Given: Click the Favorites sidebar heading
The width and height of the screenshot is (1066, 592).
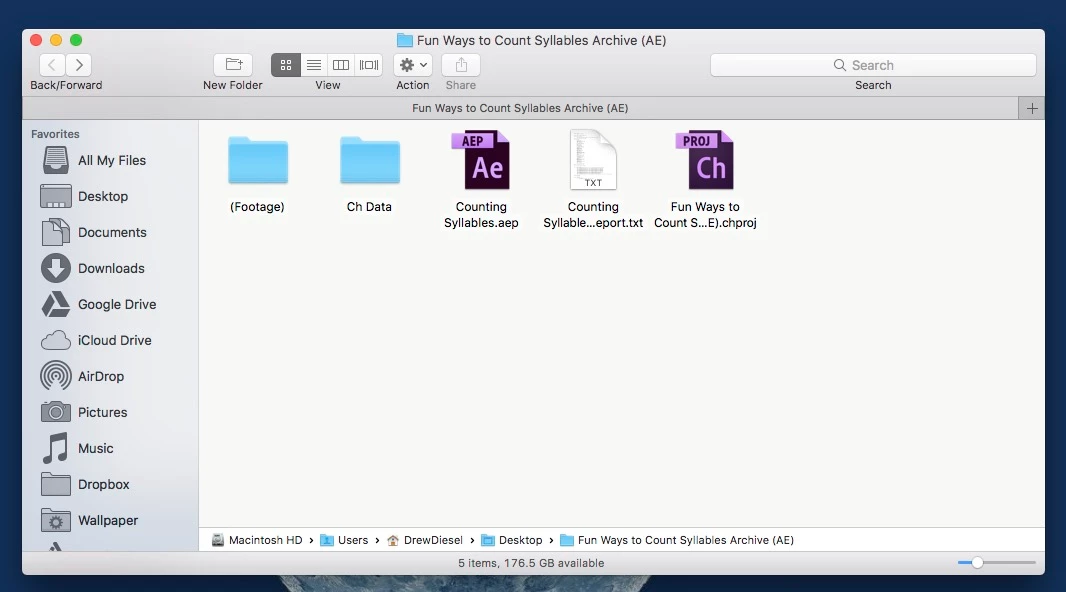Looking at the screenshot, I should 55,134.
